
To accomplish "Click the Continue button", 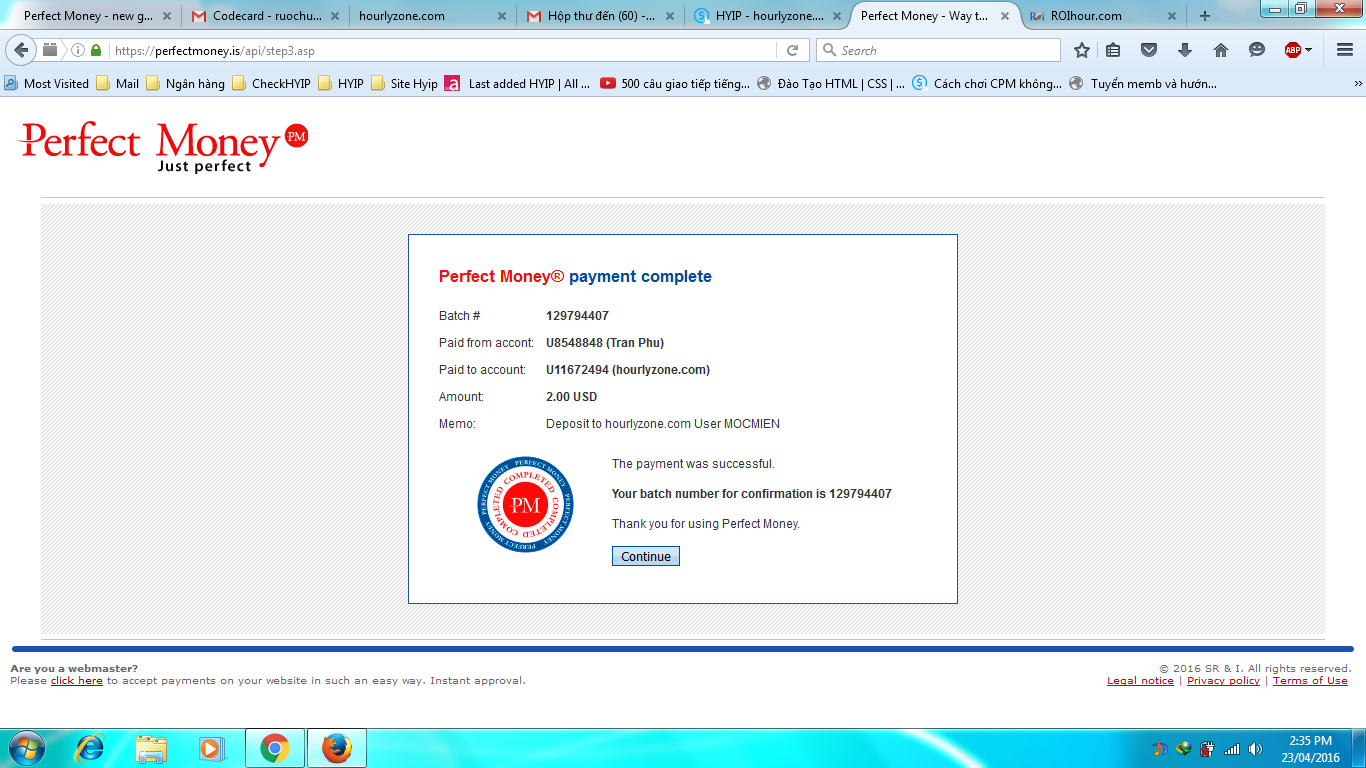I will [646, 556].
